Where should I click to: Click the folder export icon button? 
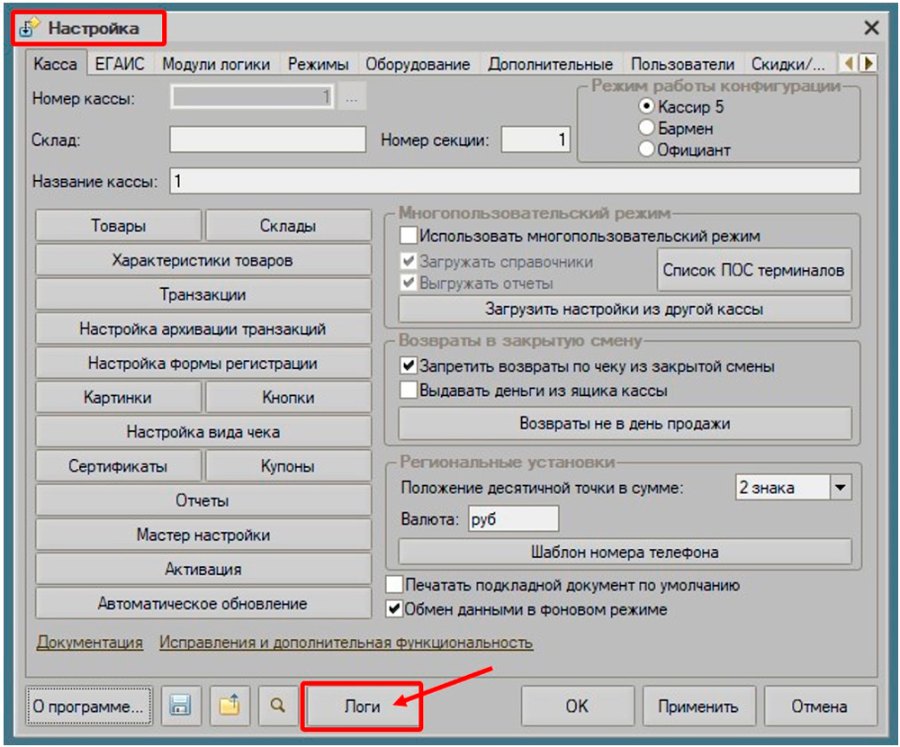click(230, 705)
